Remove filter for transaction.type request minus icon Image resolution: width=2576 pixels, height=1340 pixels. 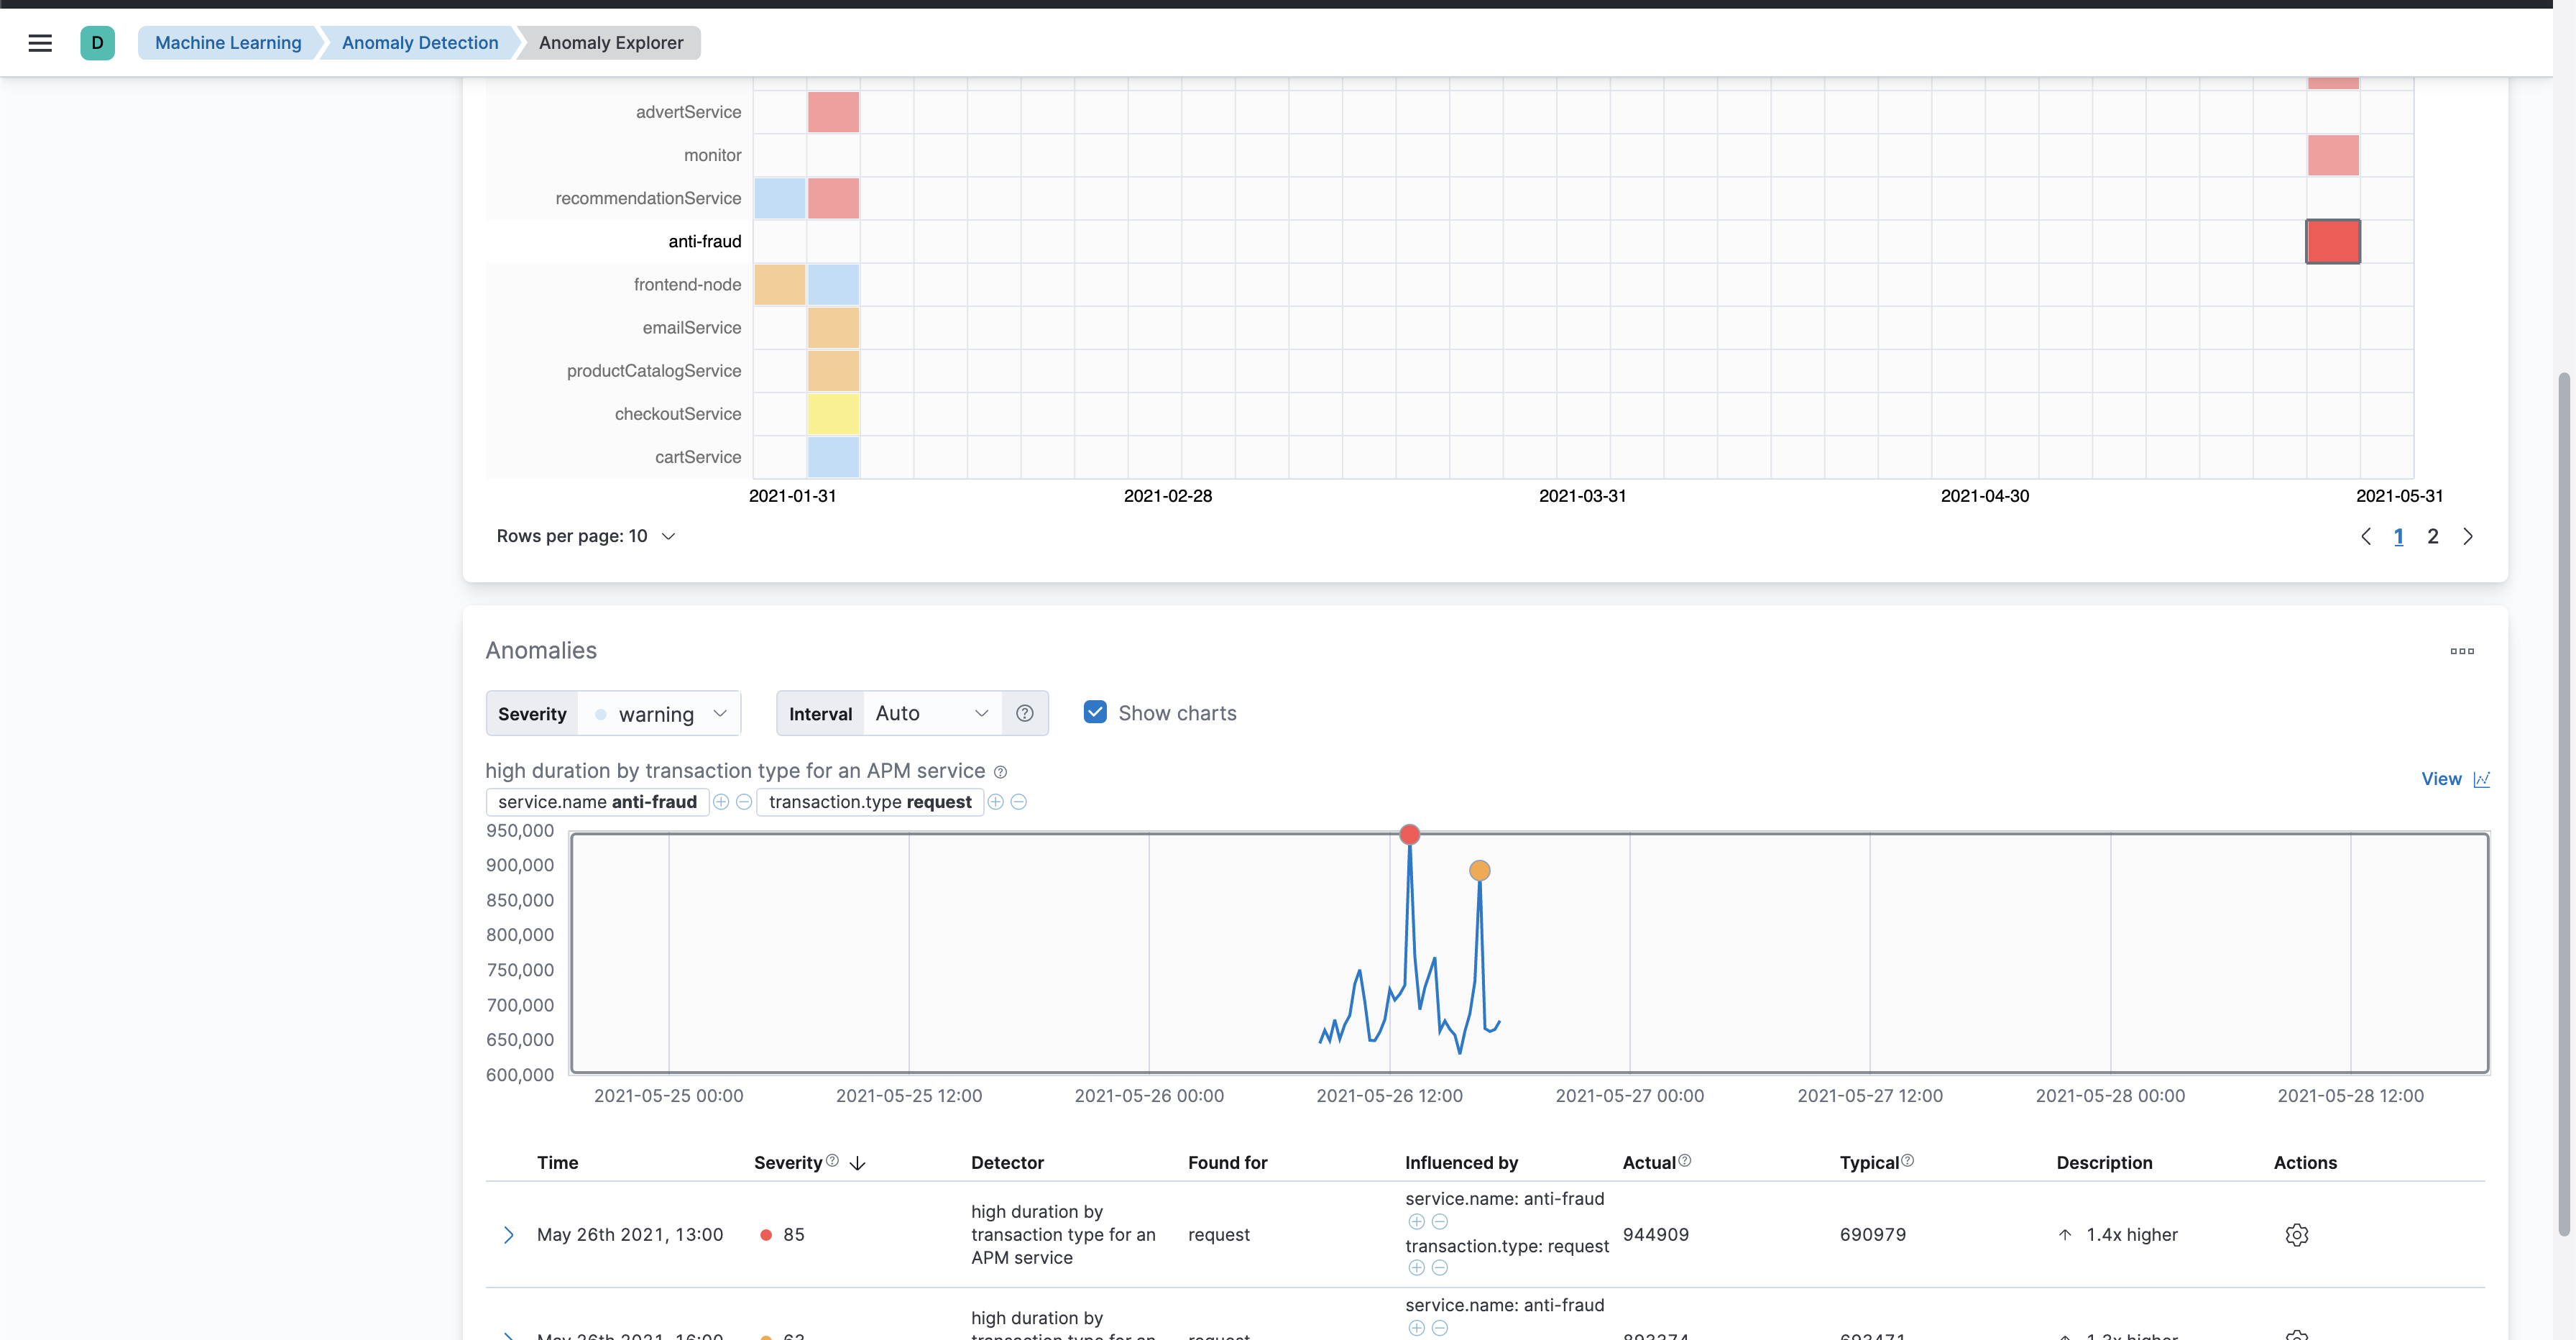tap(1019, 802)
